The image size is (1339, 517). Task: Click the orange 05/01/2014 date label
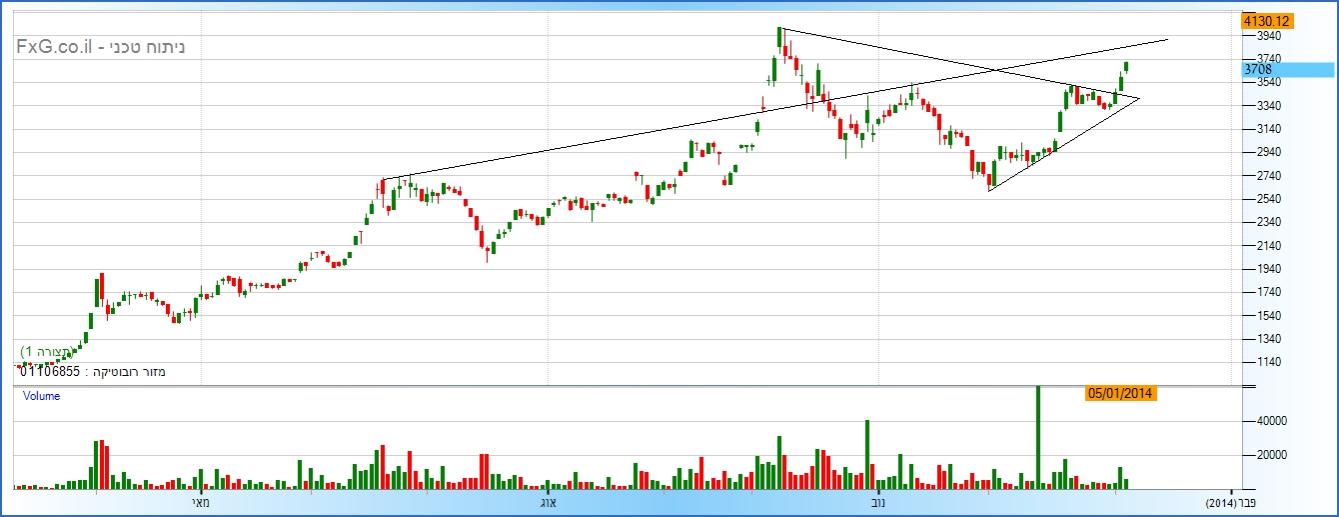pyautogui.click(x=1120, y=394)
